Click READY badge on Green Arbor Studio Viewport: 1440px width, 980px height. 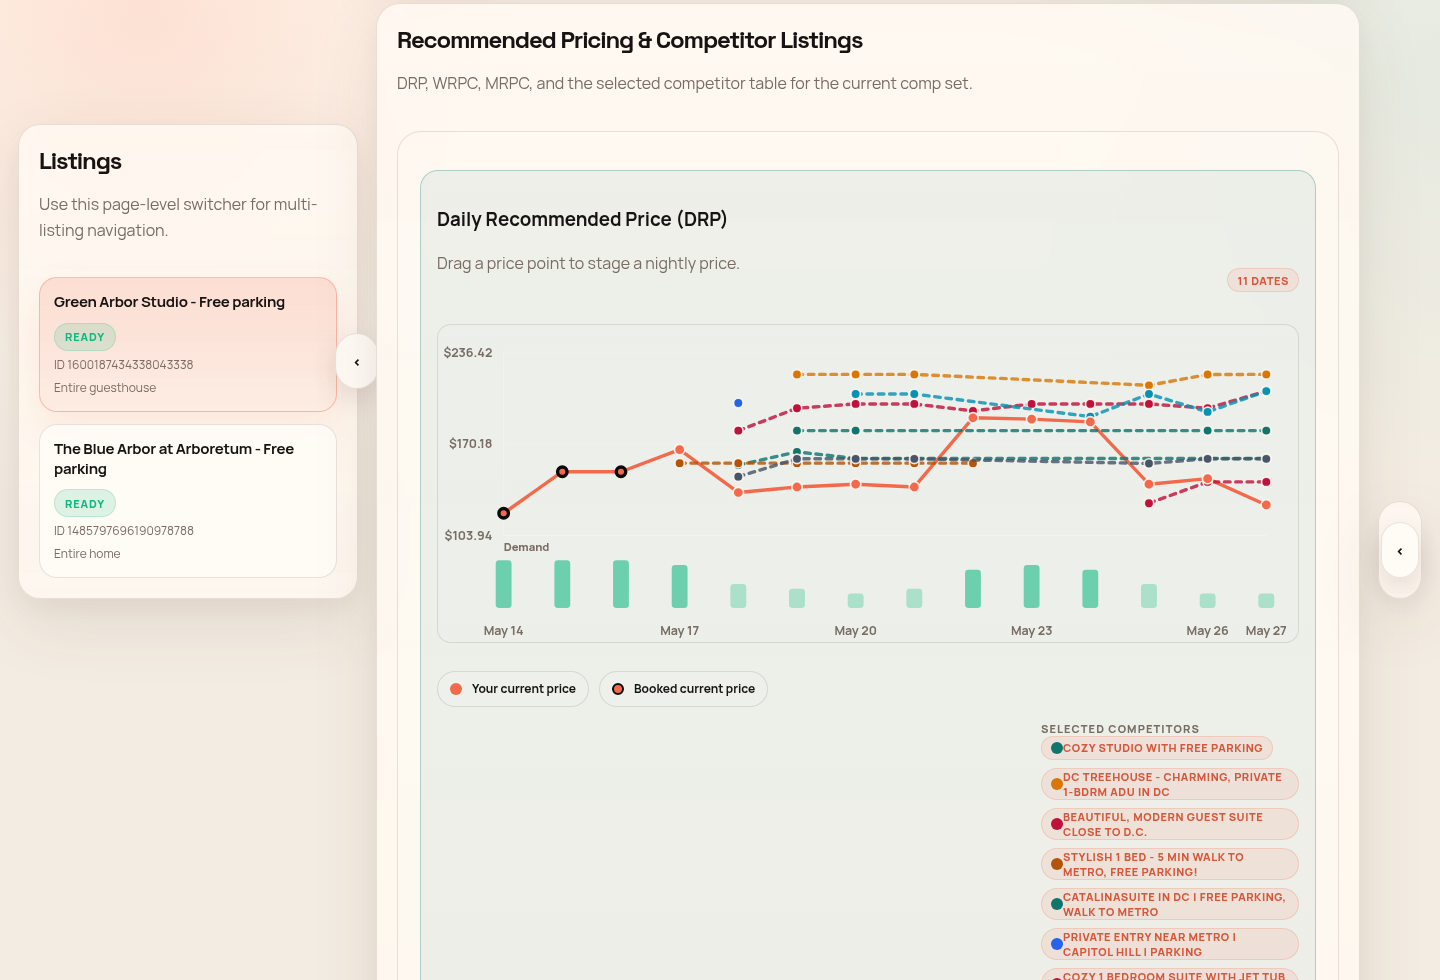point(85,337)
